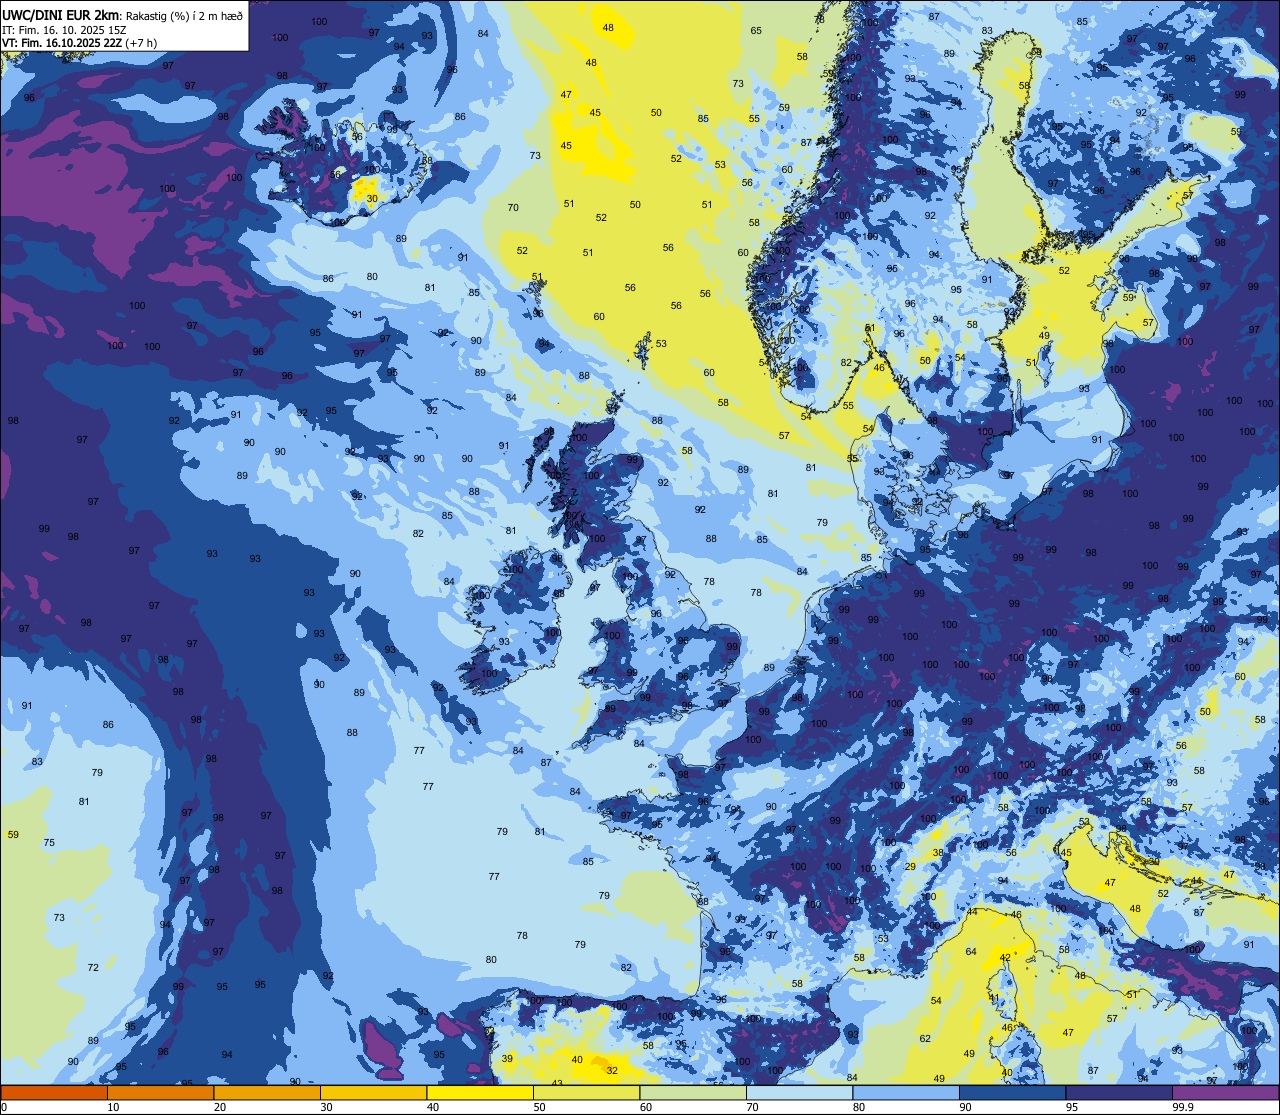Click the 20–30 legend color swatch

(267, 1093)
